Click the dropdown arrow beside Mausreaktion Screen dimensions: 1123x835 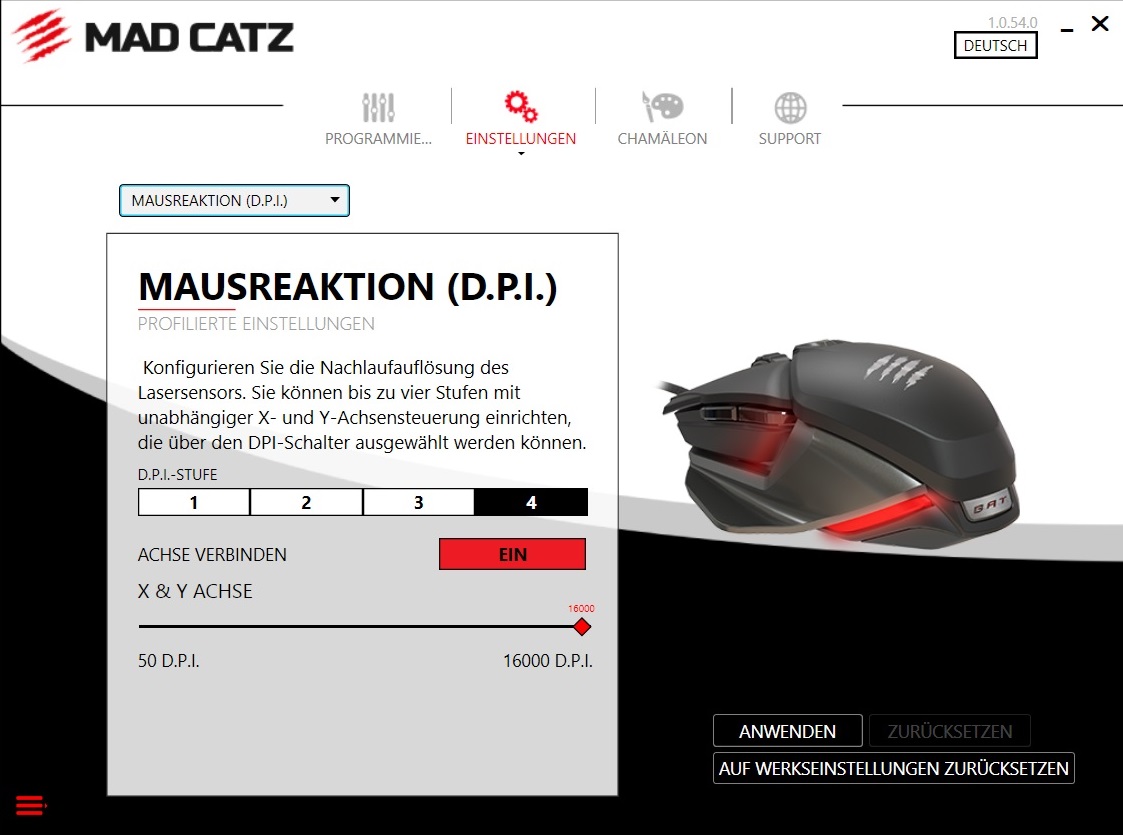[x=334, y=200]
